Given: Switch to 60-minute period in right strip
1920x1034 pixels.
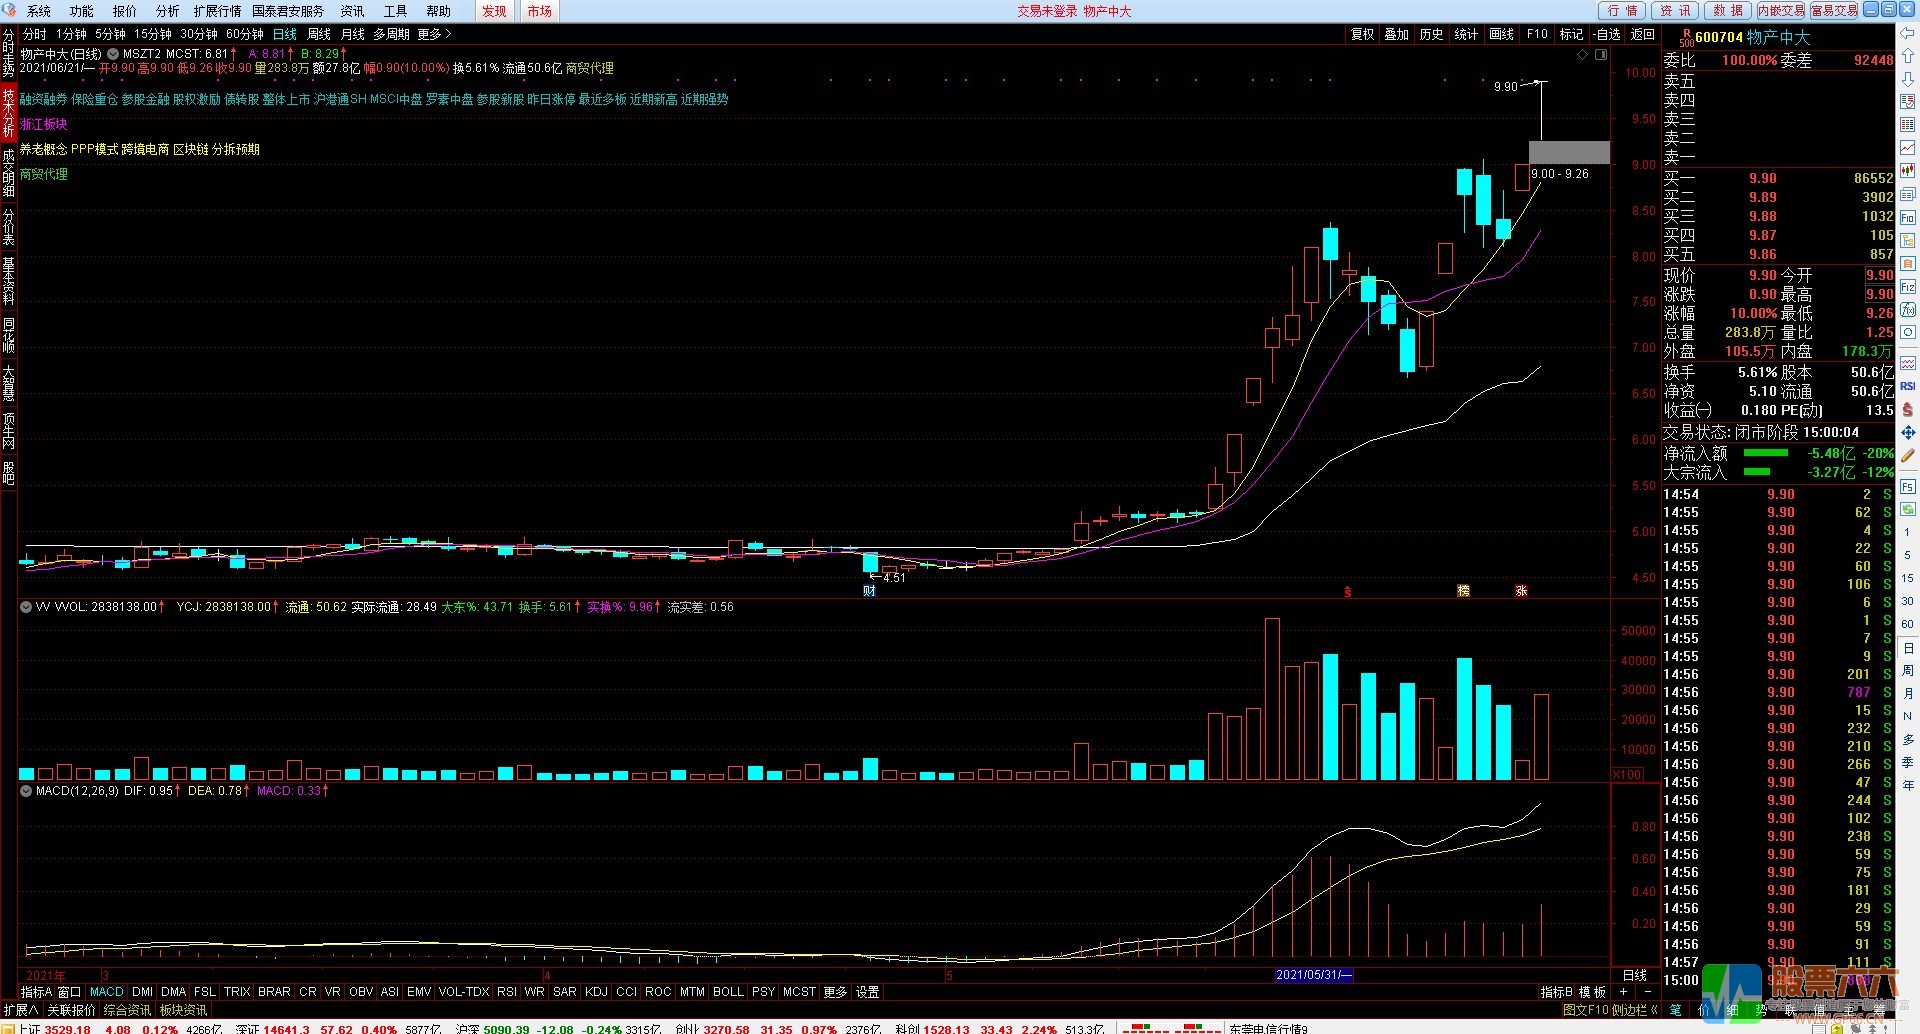Looking at the screenshot, I should (x=1907, y=624).
